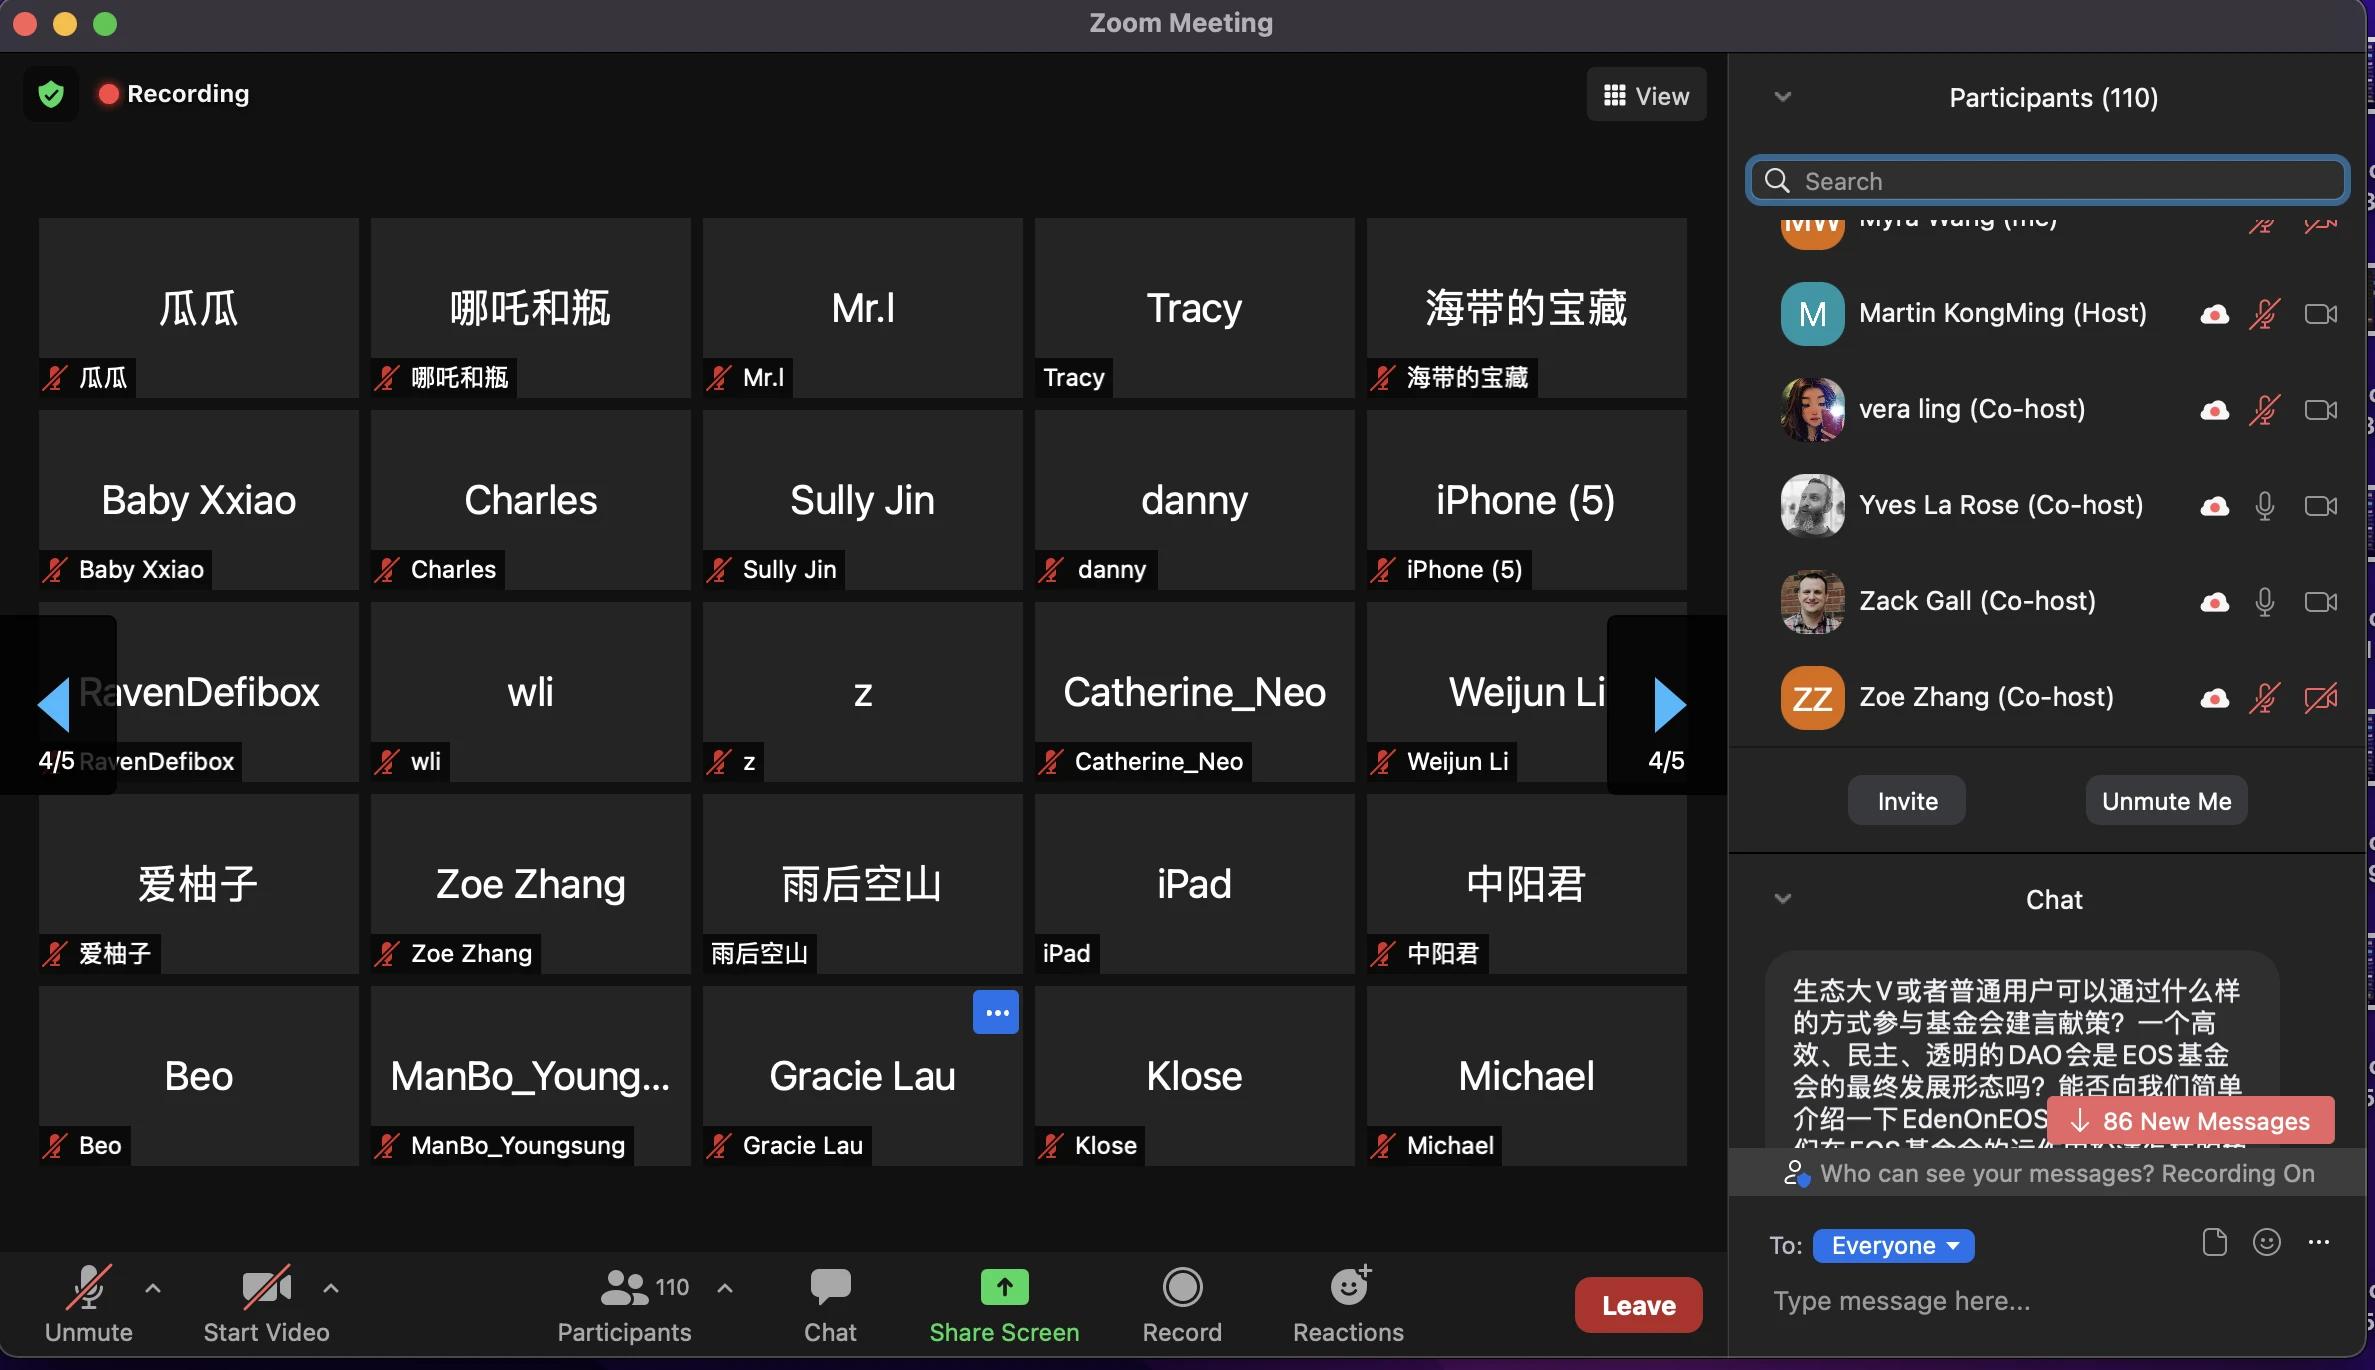Select Participants tab in toolbar
Image resolution: width=2375 pixels, height=1370 pixels.
pyautogui.click(x=625, y=1305)
